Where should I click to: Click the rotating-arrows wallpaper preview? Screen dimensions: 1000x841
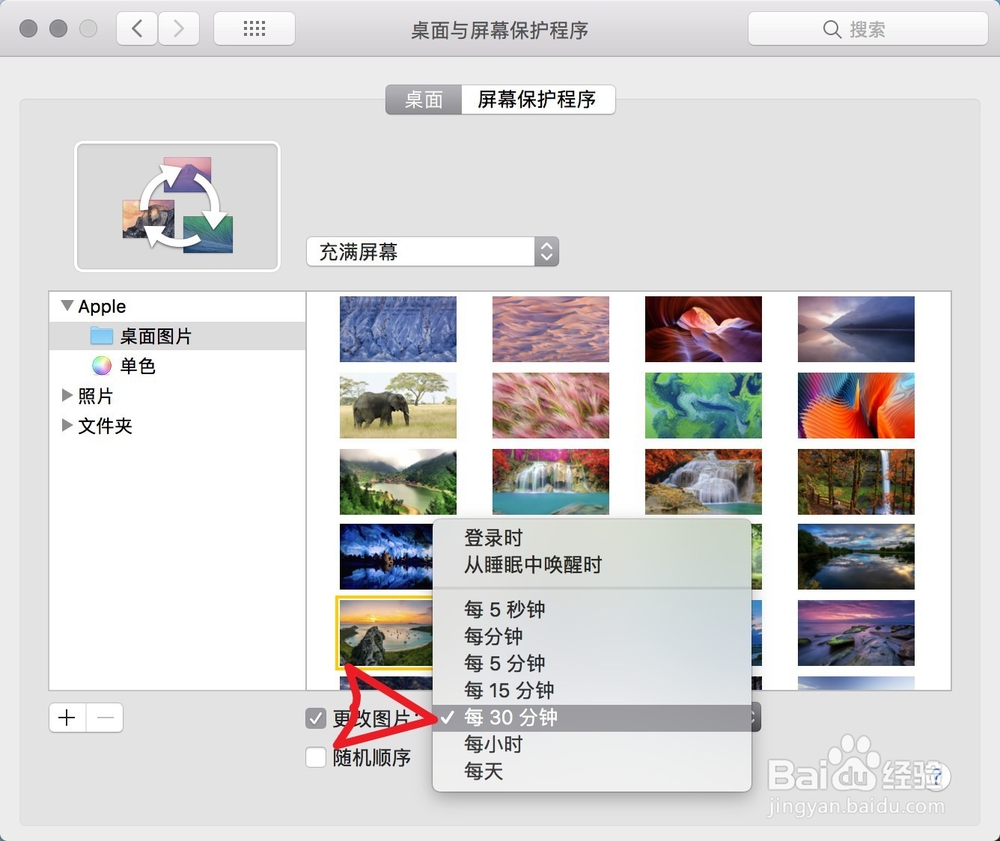[x=177, y=206]
